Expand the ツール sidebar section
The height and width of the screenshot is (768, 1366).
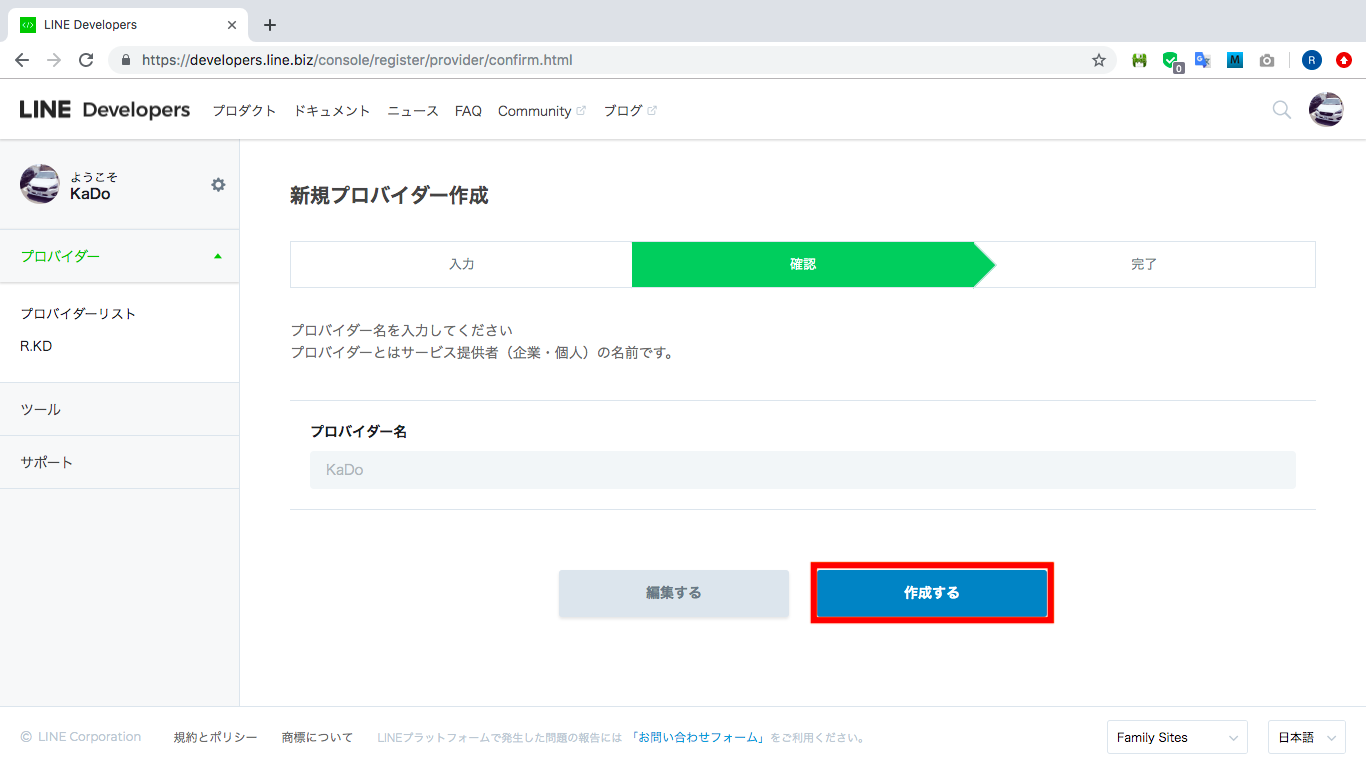[120, 409]
